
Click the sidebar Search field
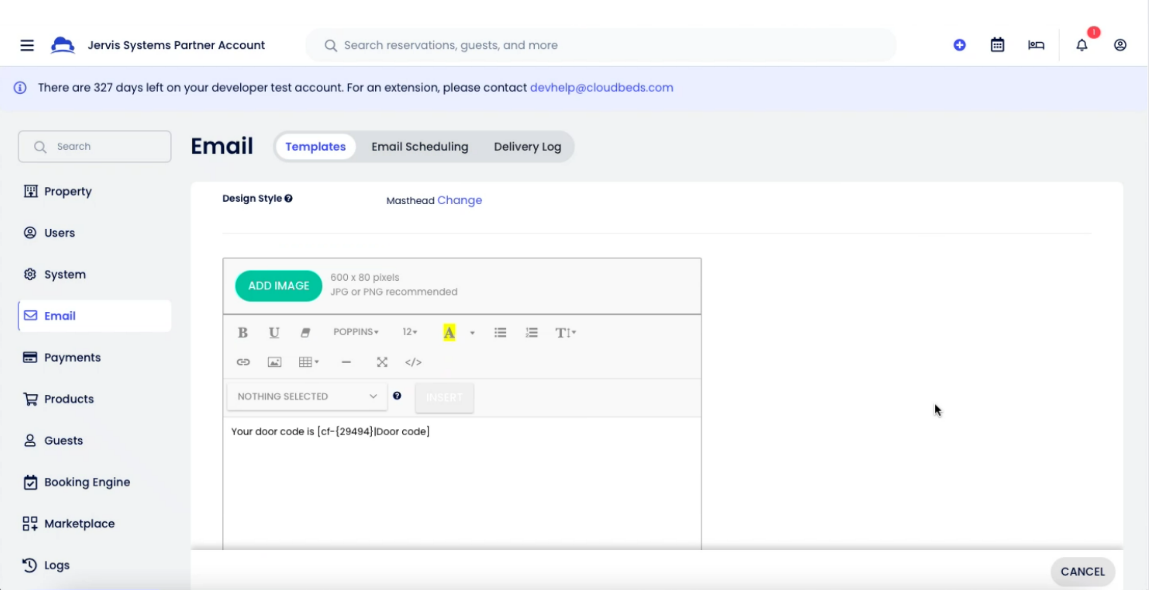click(x=95, y=147)
